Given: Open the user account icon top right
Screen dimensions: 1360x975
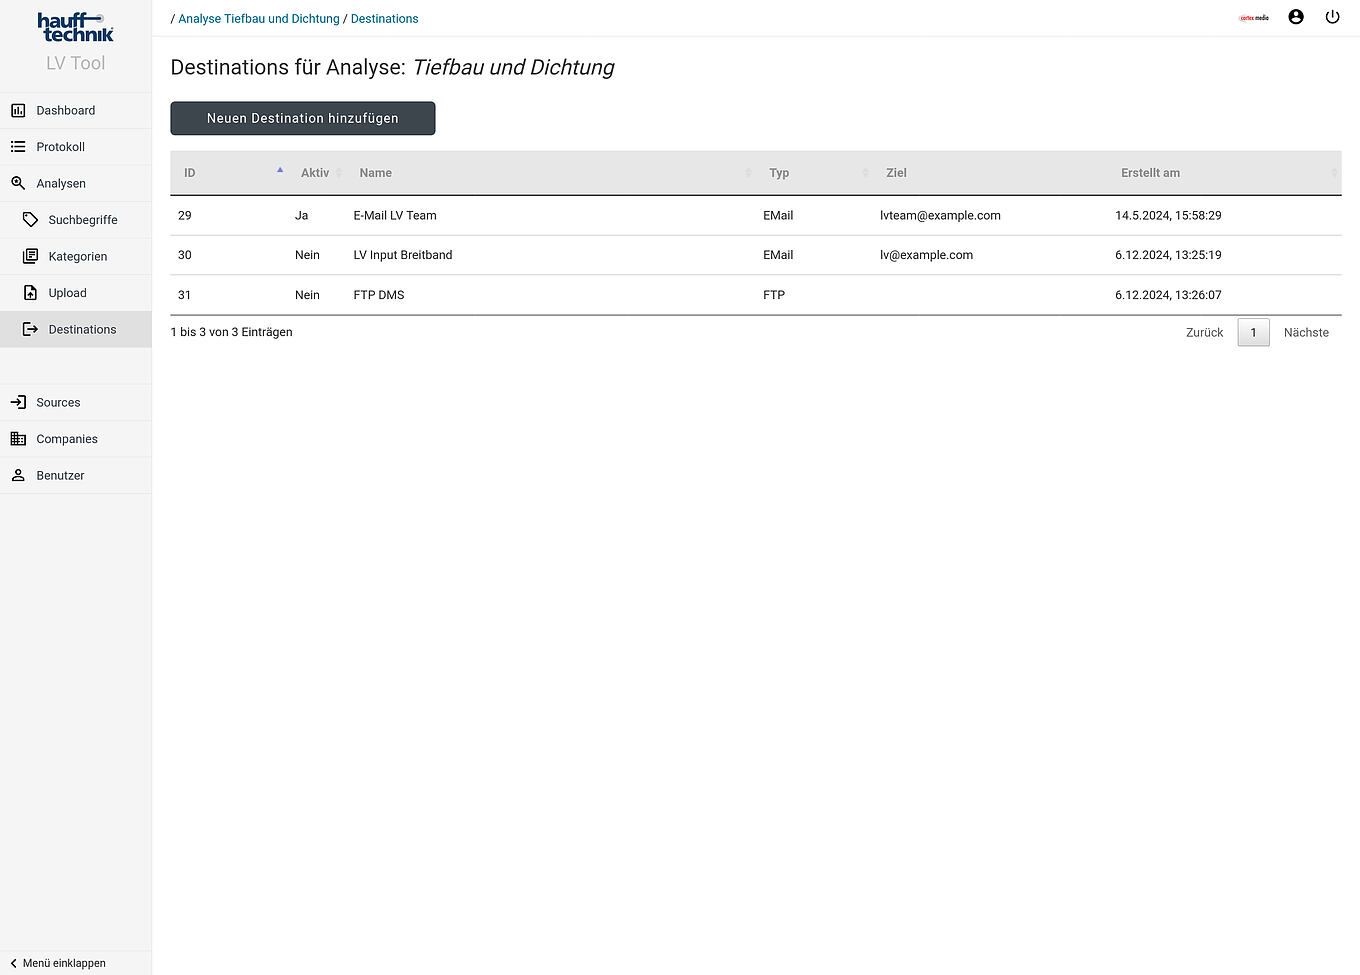Looking at the screenshot, I should tap(1296, 16).
